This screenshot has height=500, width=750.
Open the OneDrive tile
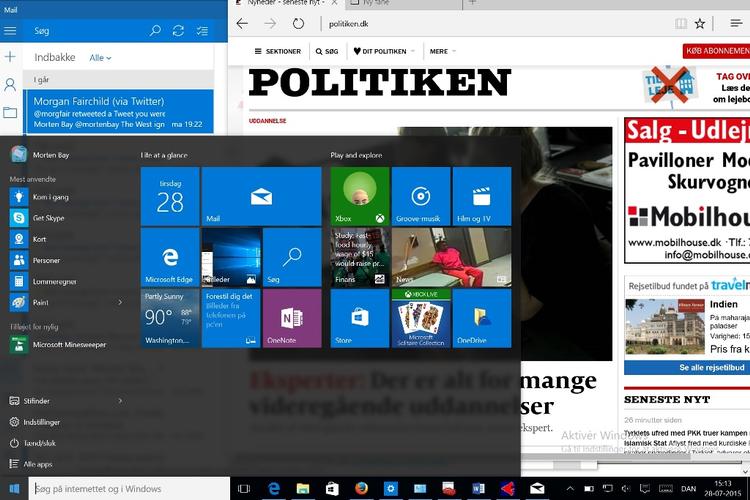(482, 318)
